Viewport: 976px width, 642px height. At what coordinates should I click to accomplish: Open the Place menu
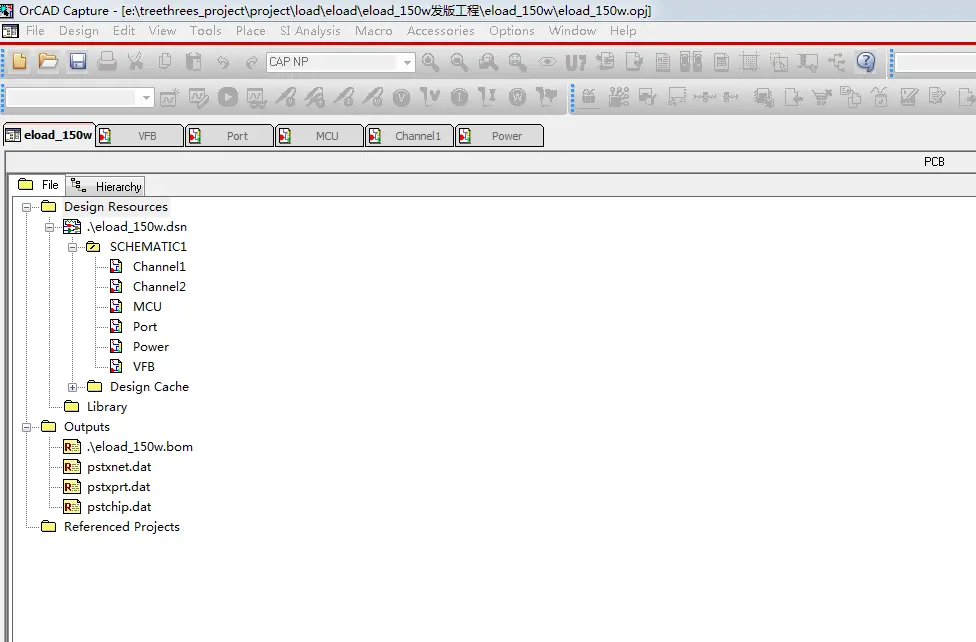pyautogui.click(x=251, y=31)
